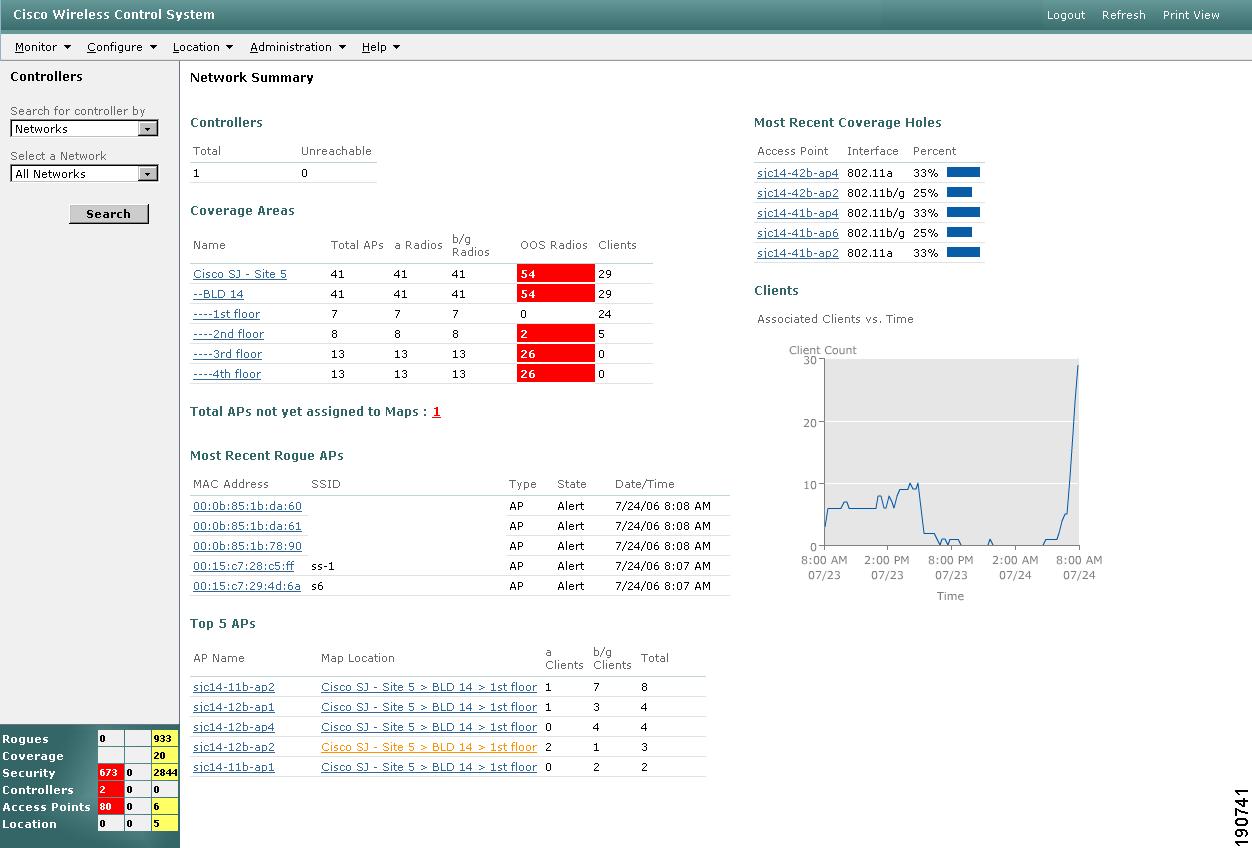Image resolution: width=1252 pixels, height=848 pixels.
Task: Open AP sjc14-11b-ap2 in Top 5 APs
Action: [x=234, y=687]
